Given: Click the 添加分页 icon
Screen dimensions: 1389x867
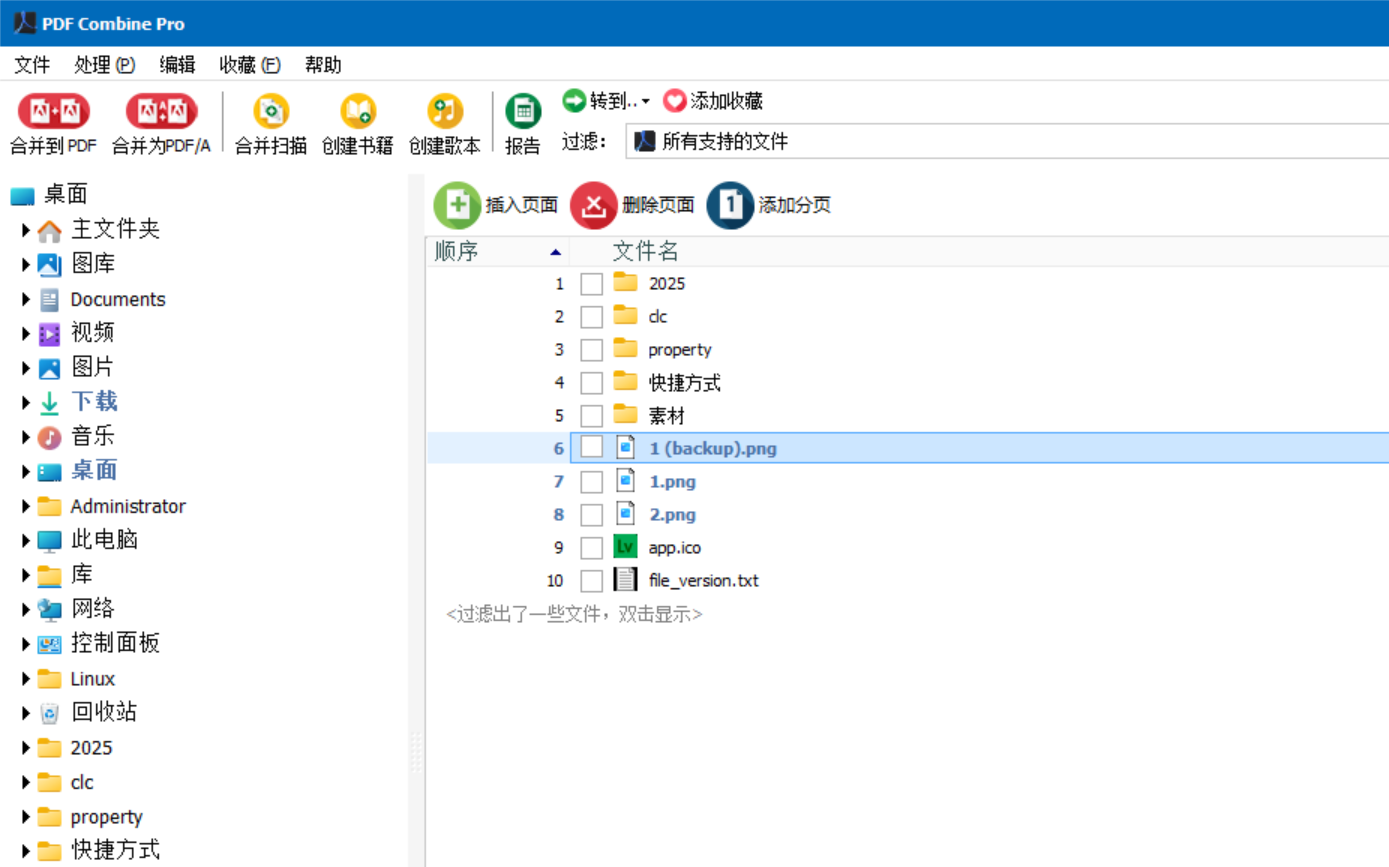Looking at the screenshot, I should click(x=729, y=204).
